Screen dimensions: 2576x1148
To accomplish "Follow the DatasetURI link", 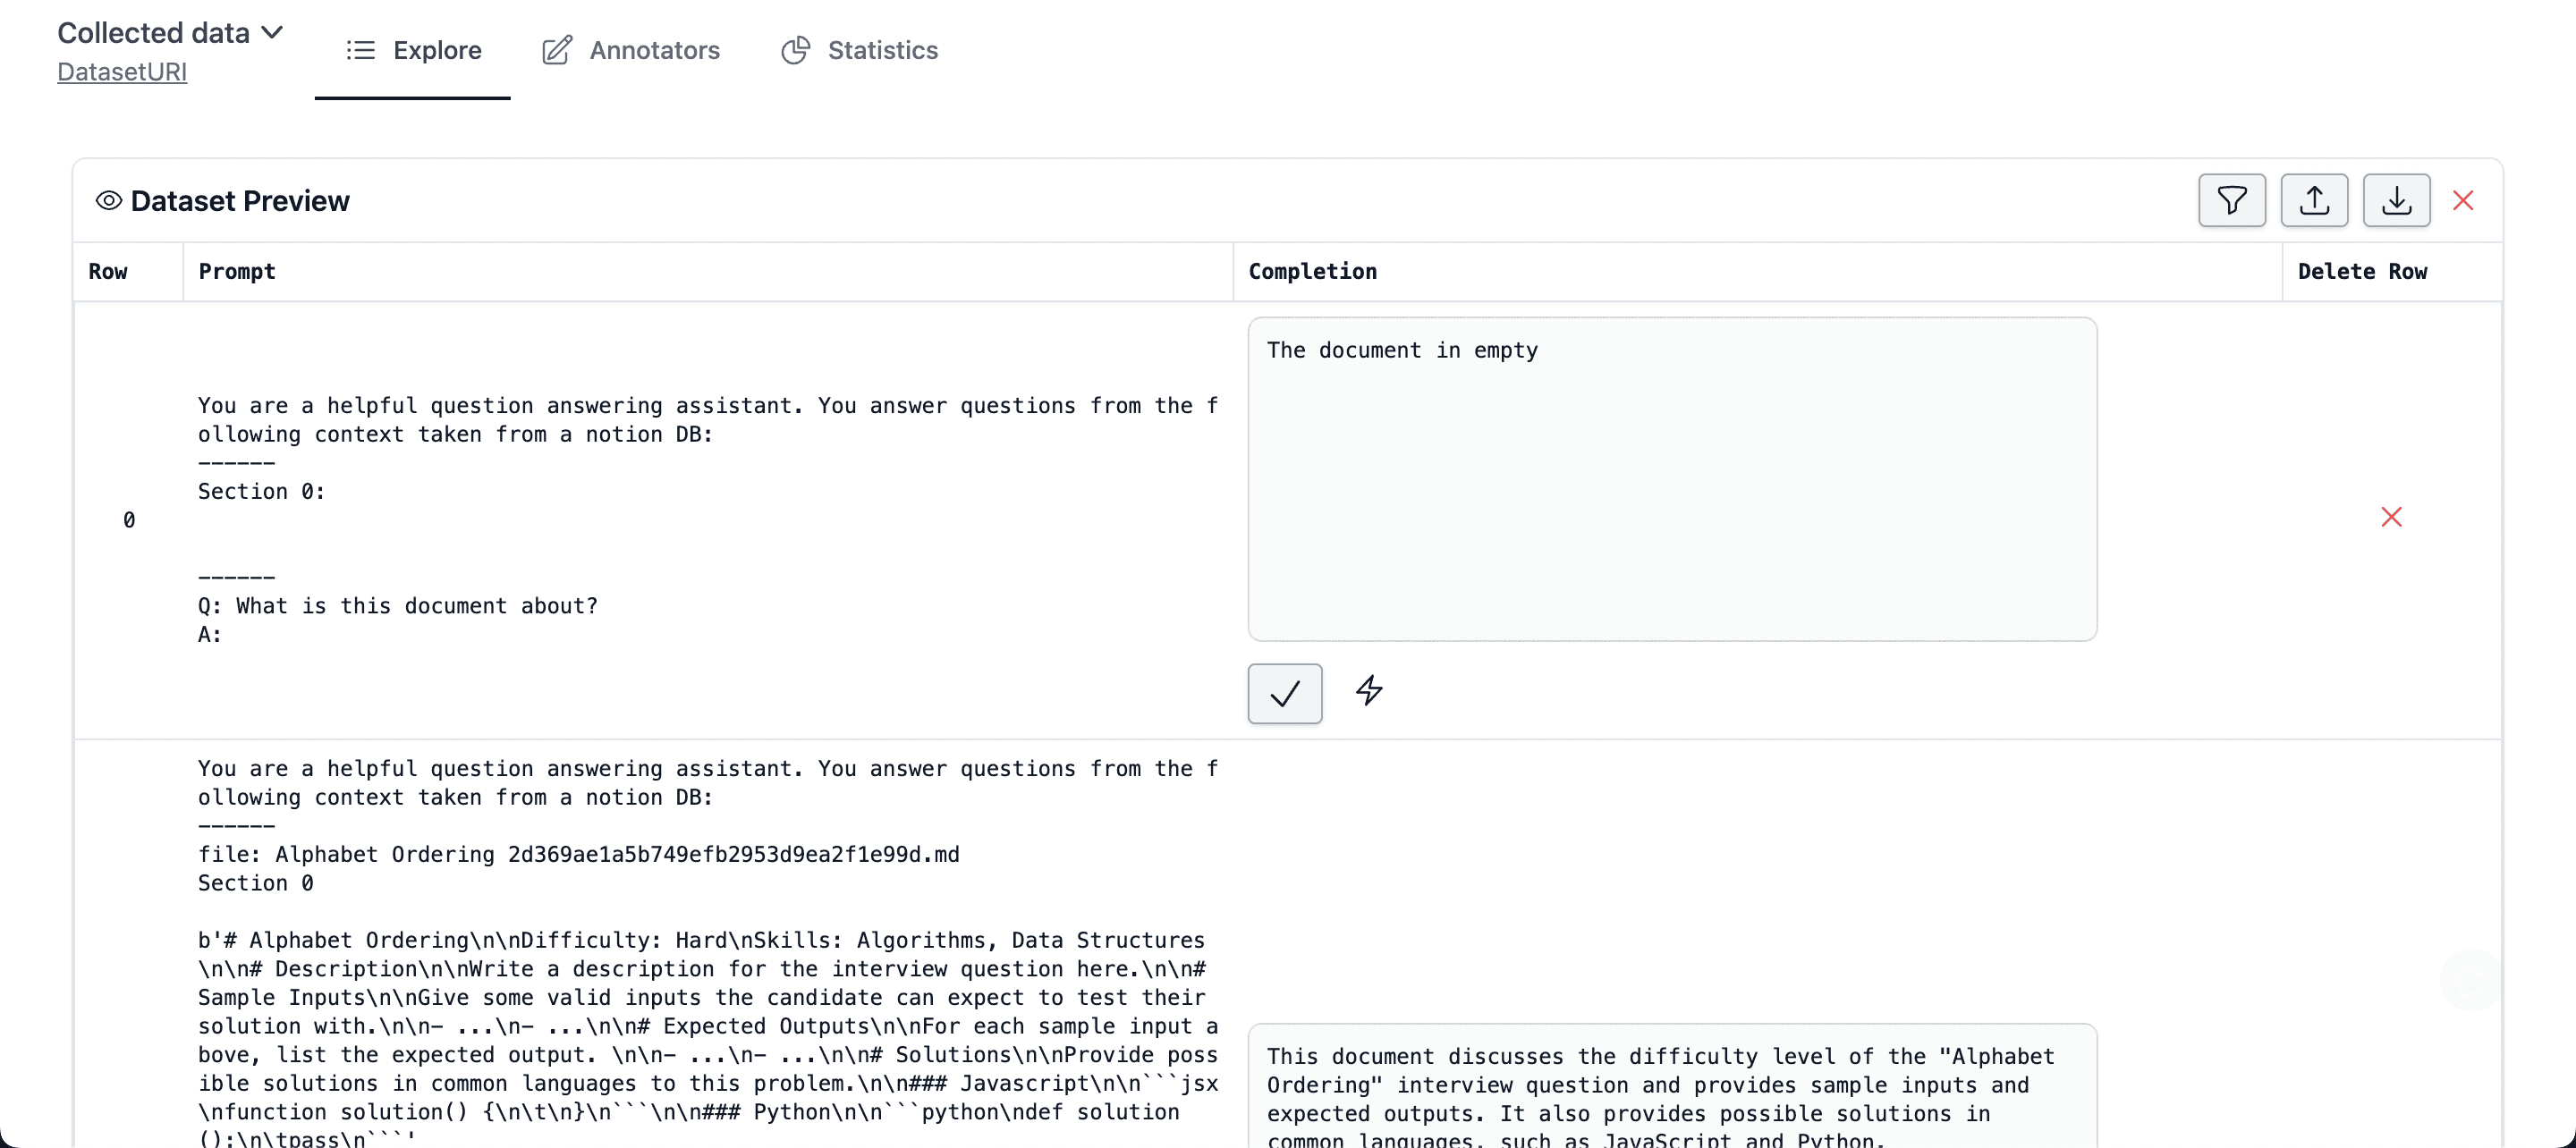I will [x=122, y=72].
